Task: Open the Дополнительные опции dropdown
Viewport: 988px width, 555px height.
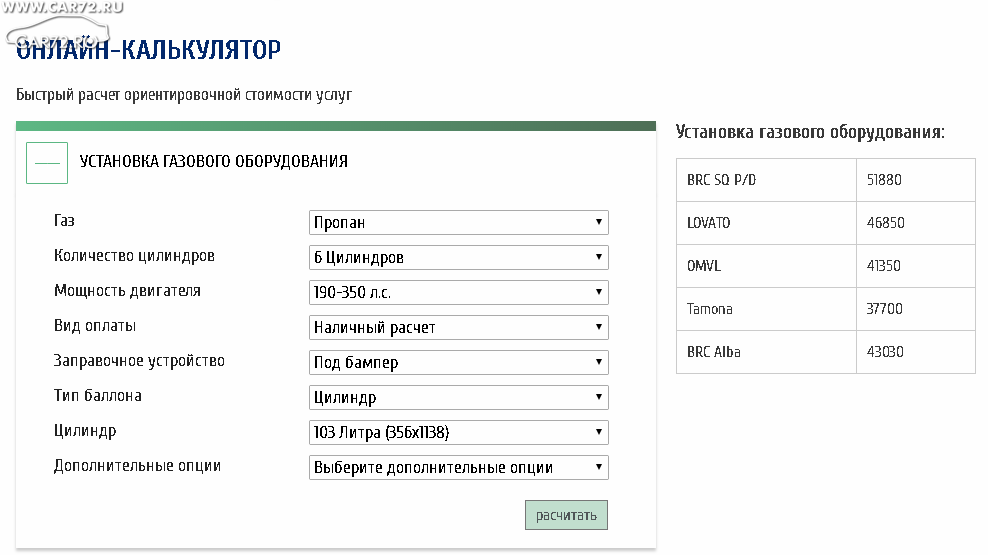Action: click(x=459, y=467)
